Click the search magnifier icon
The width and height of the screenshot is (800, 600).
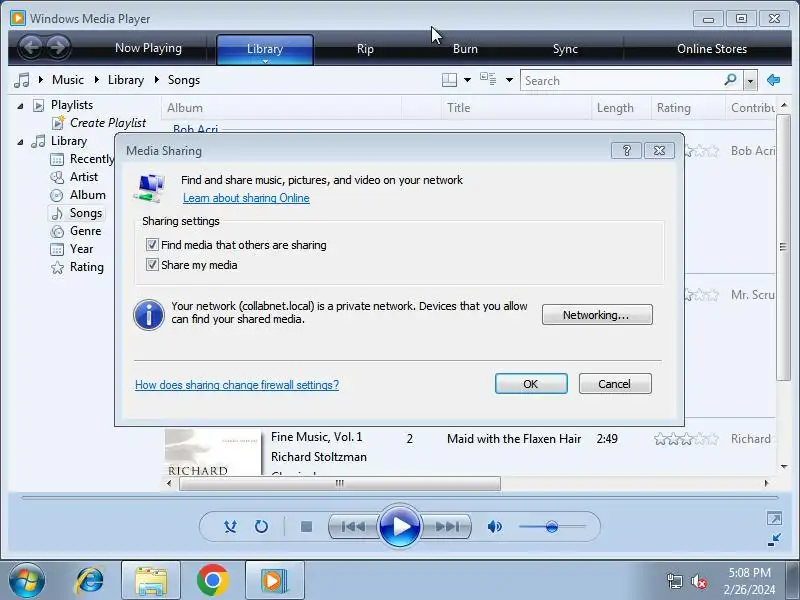pyautogui.click(x=731, y=80)
